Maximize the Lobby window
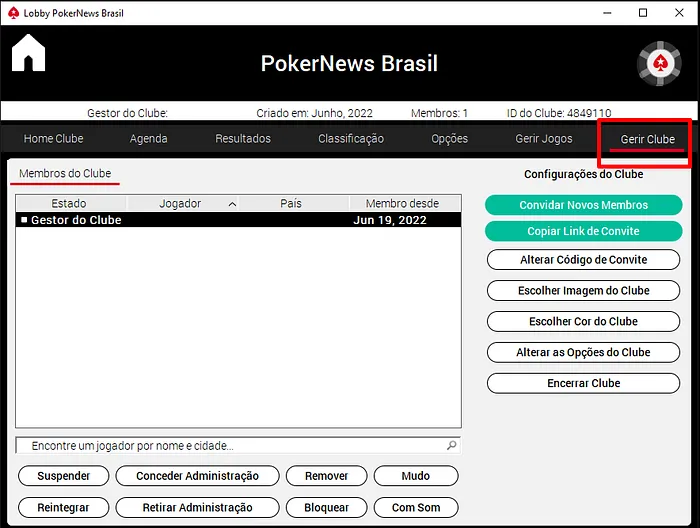This screenshot has height=528, width=700. [x=643, y=13]
